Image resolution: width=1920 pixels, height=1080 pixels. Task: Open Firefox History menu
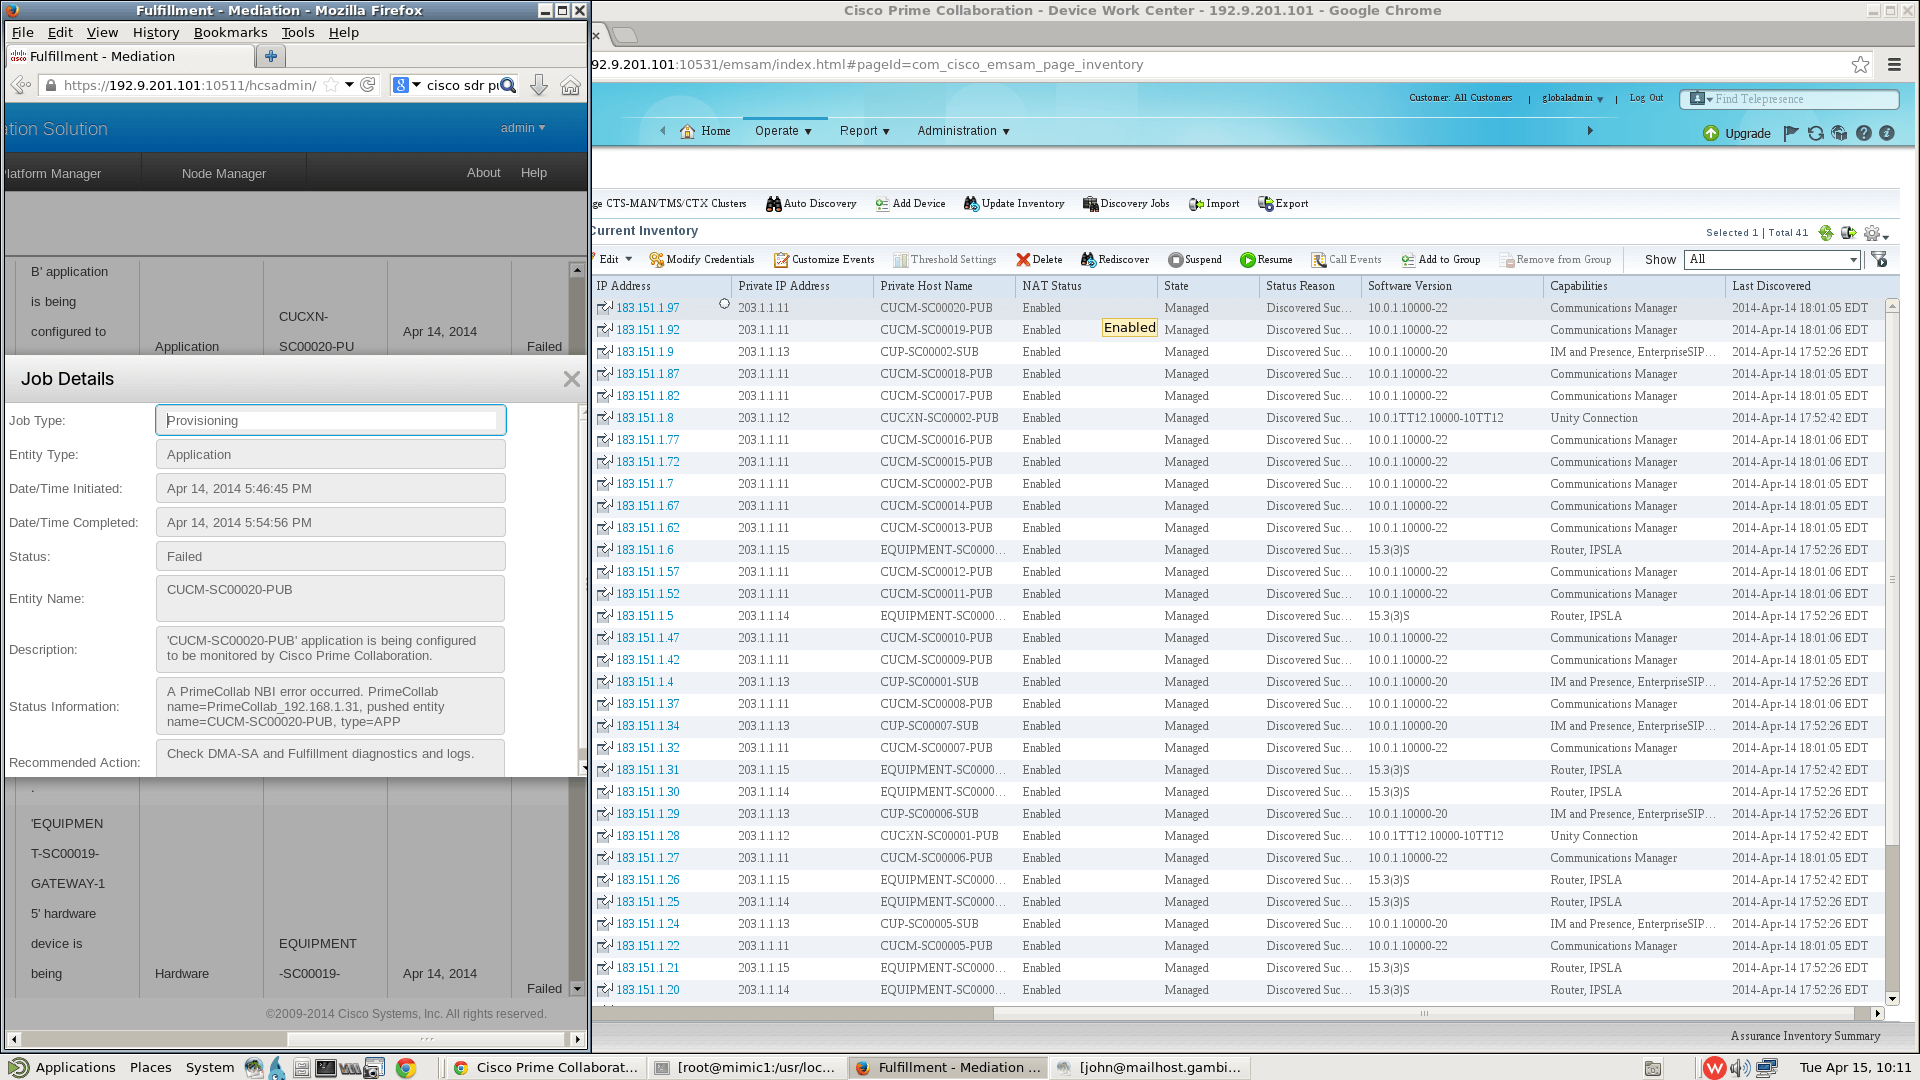(156, 32)
